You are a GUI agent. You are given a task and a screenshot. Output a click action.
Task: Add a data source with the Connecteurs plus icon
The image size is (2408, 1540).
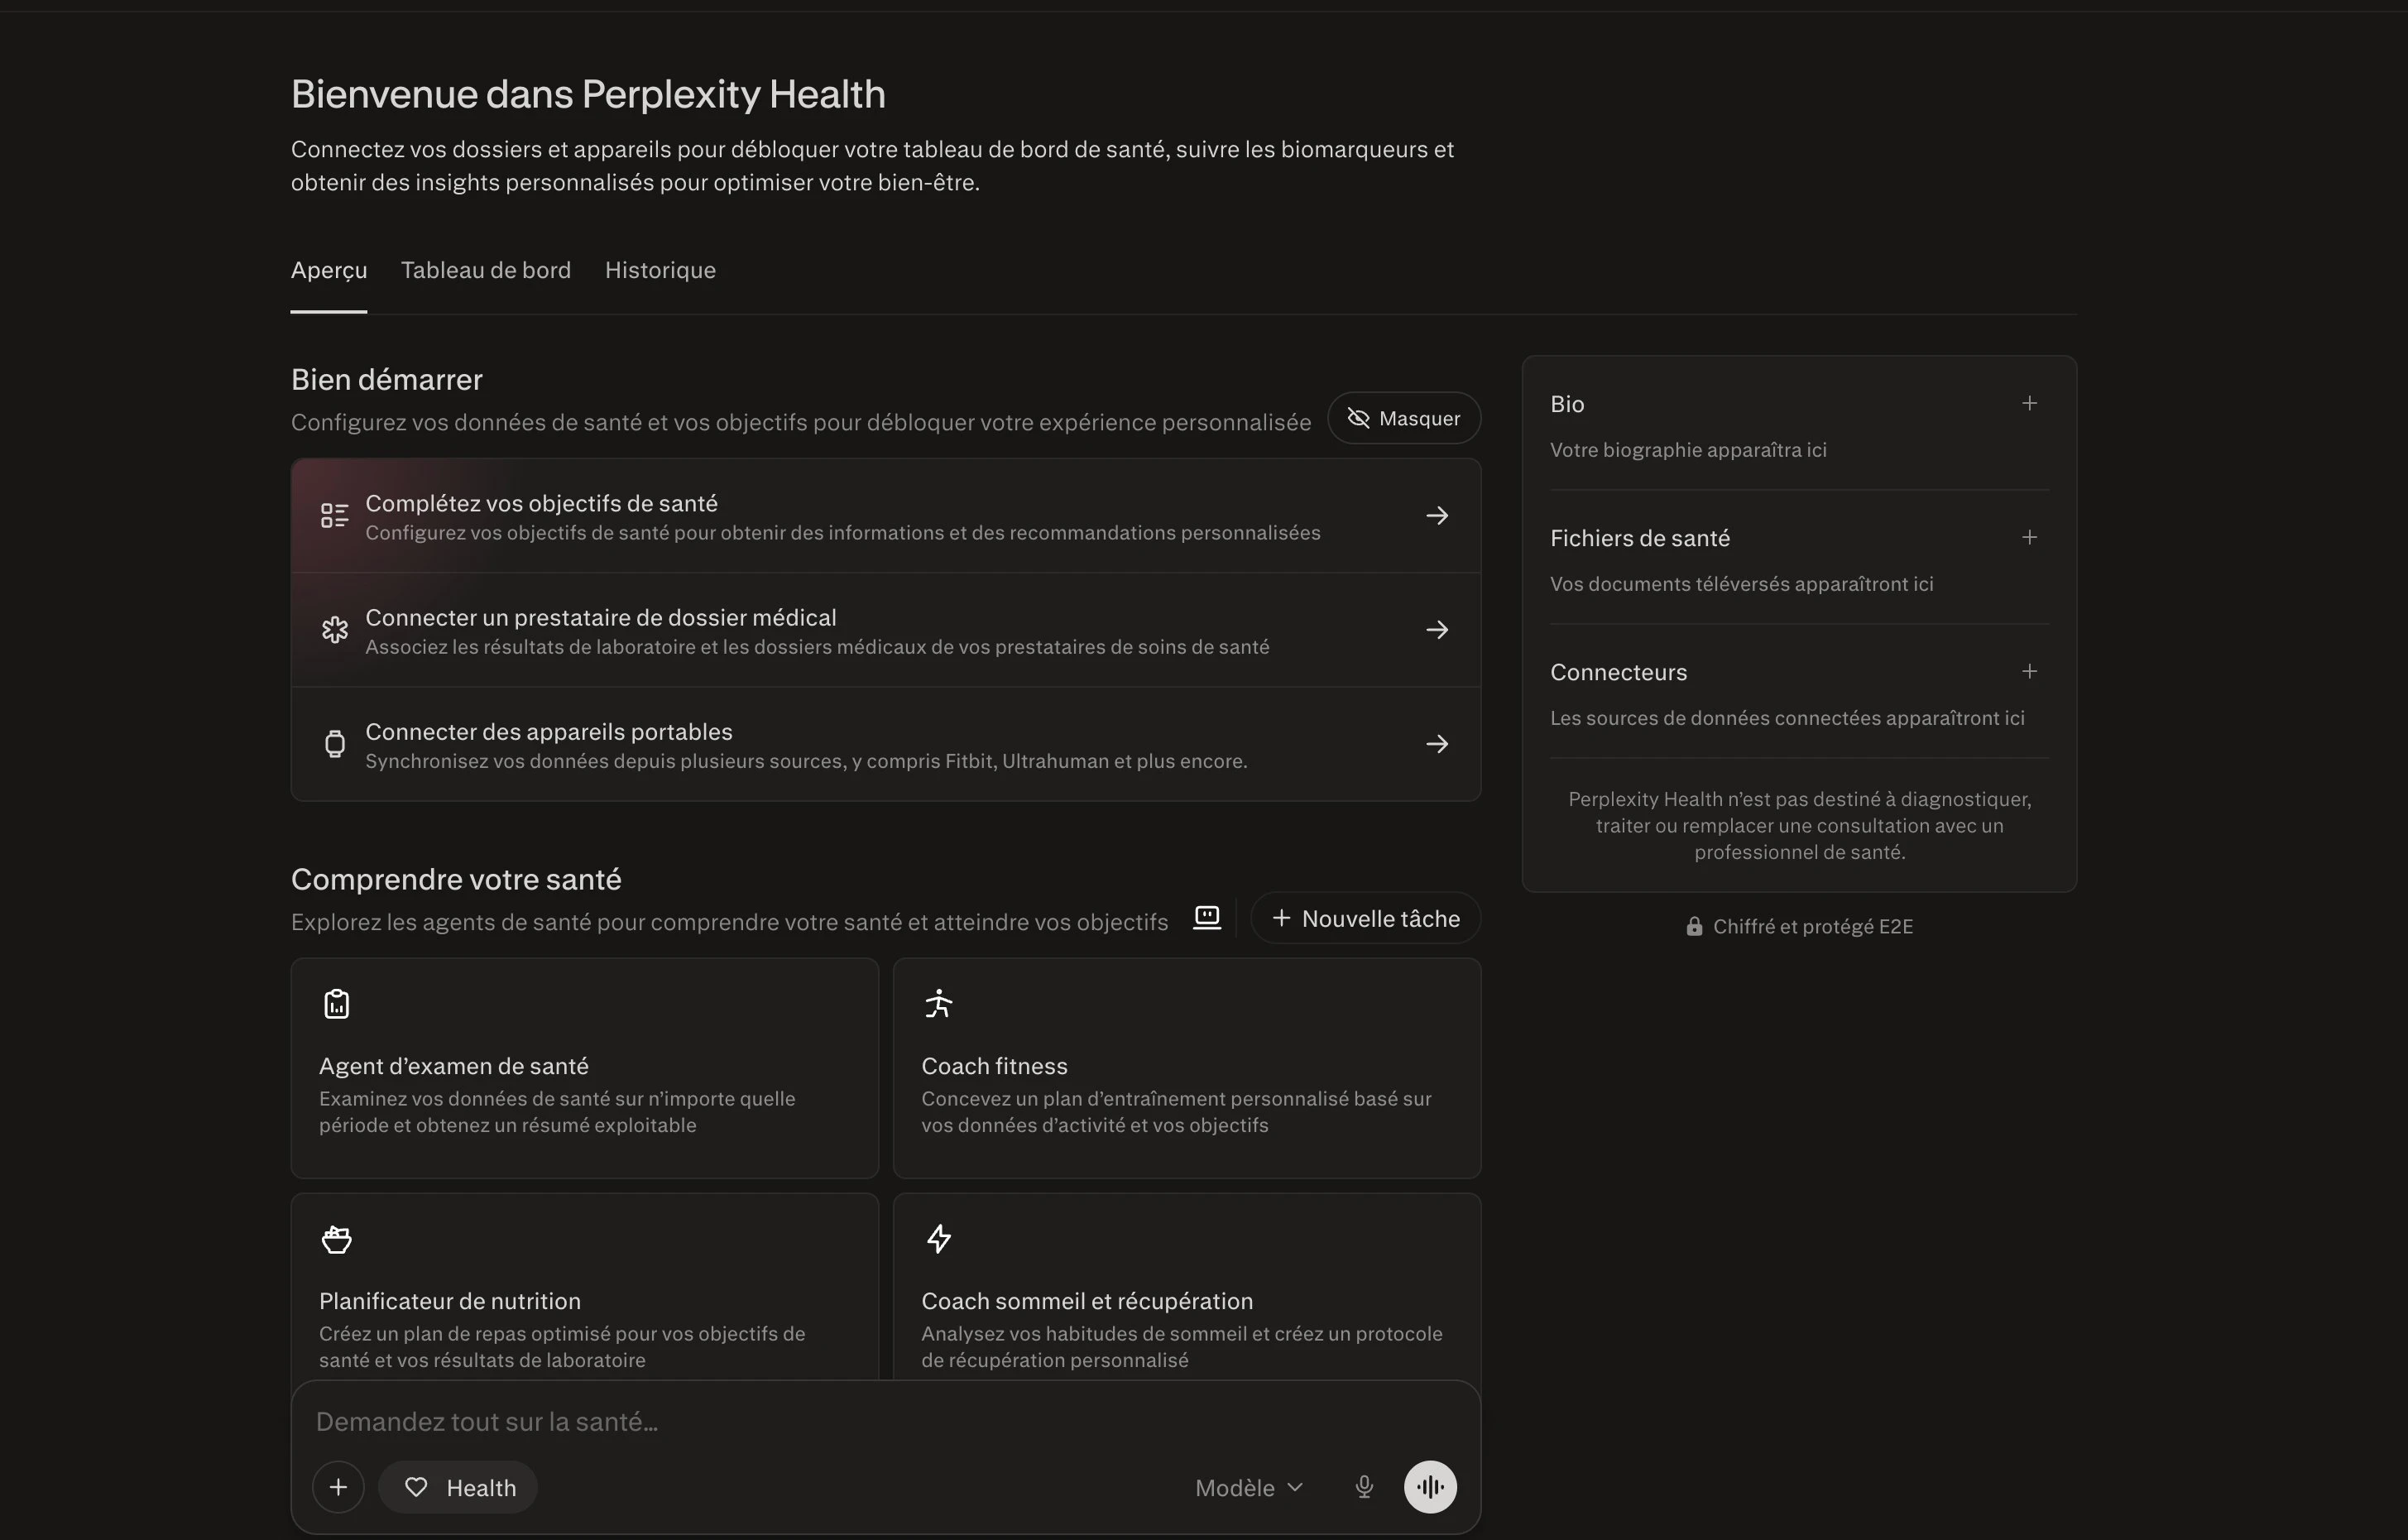pos(2029,671)
